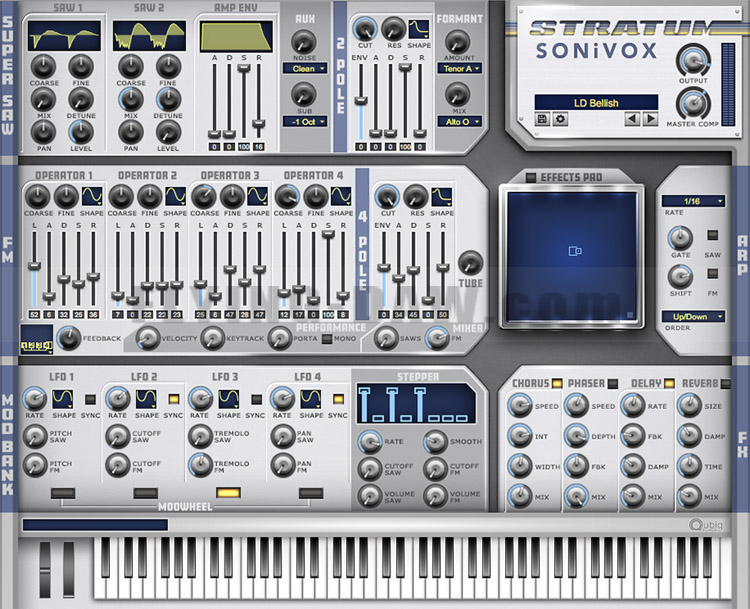The image size is (750, 609).
Task: Click the Amp Env Release value 16
Action: coord(259,147)
